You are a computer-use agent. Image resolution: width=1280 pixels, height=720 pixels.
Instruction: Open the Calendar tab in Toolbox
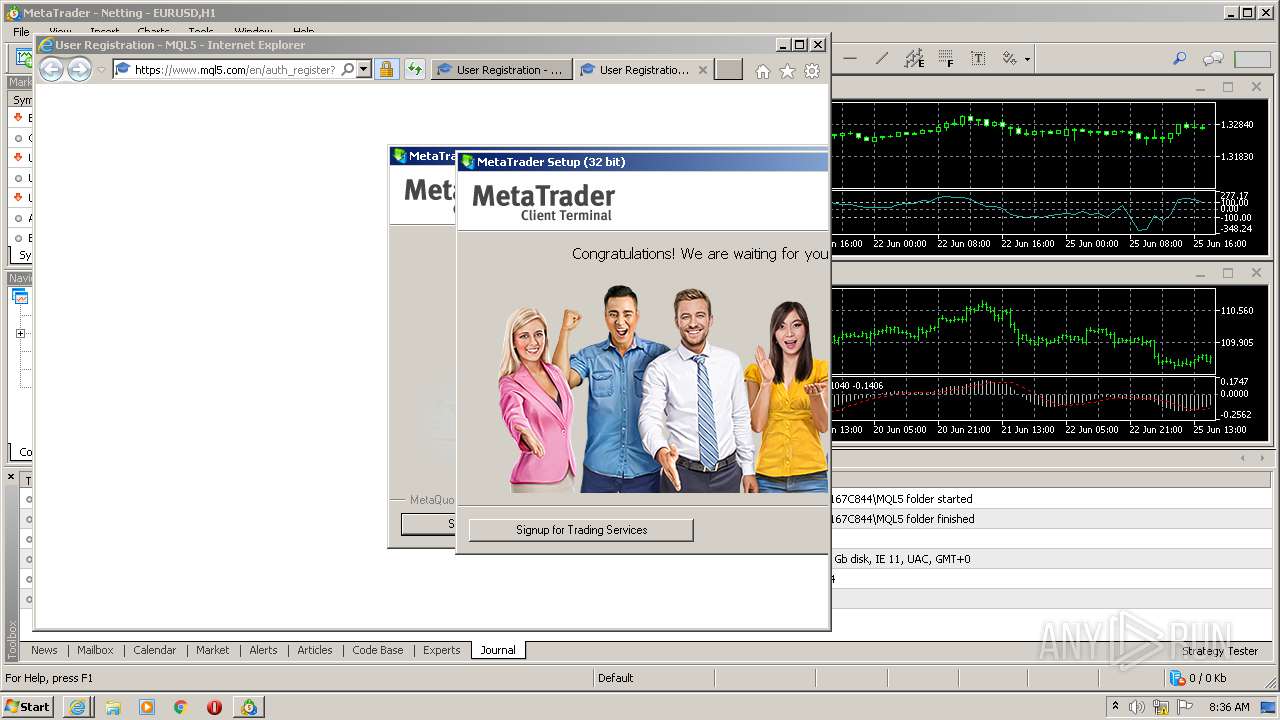point(155,650)
